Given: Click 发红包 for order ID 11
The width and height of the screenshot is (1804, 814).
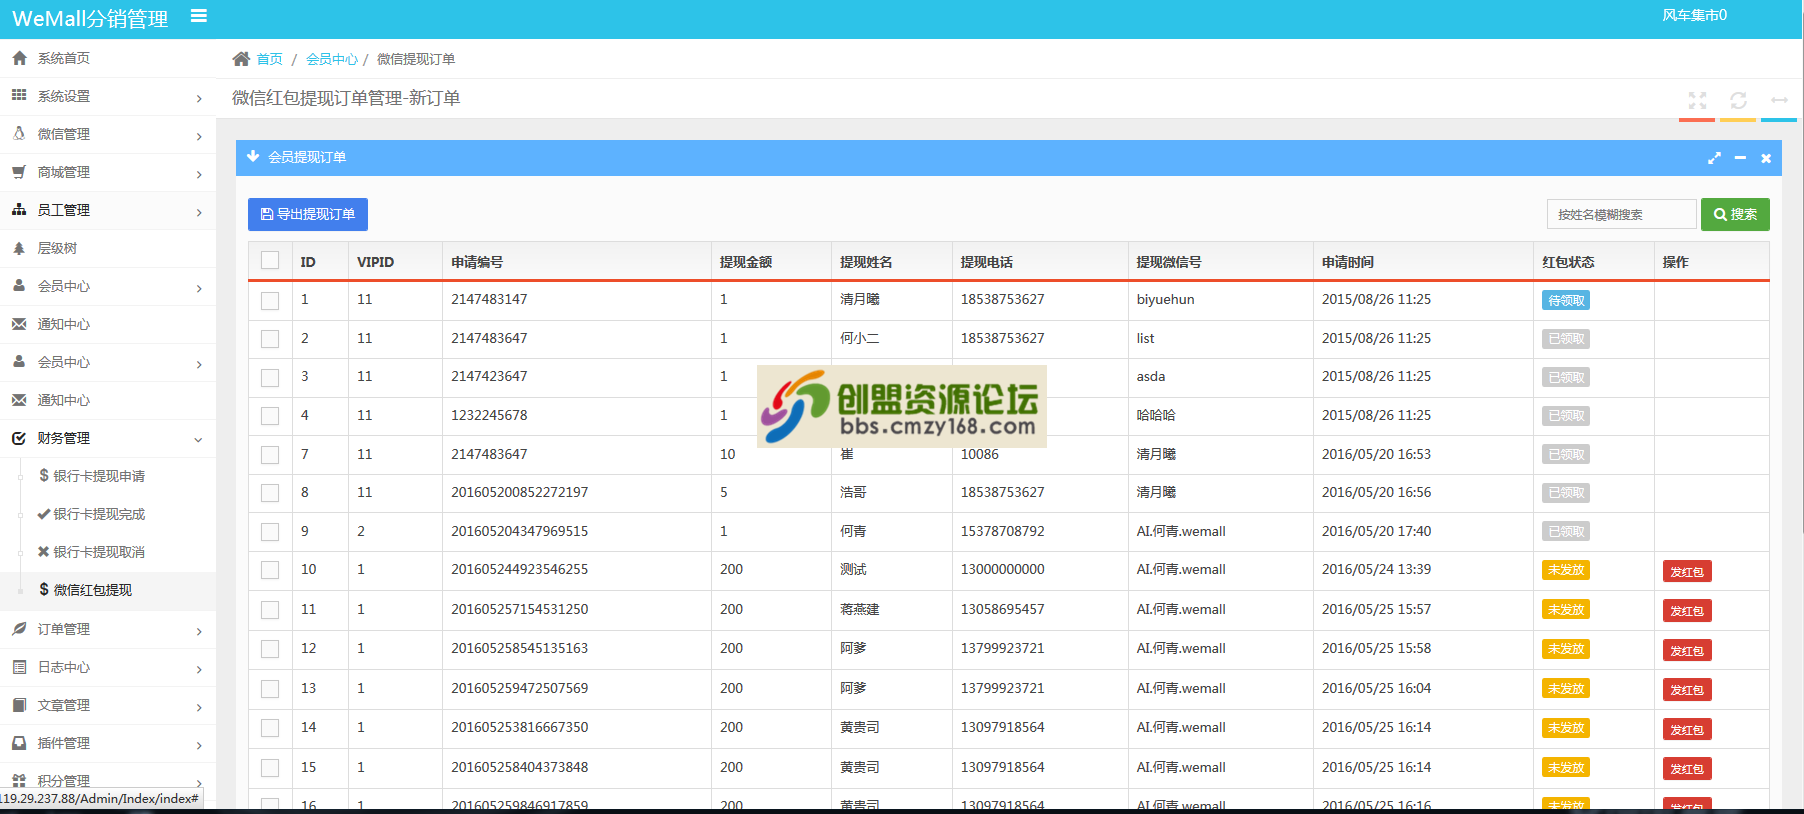Looking at the screenshot, I should 1687,610.
